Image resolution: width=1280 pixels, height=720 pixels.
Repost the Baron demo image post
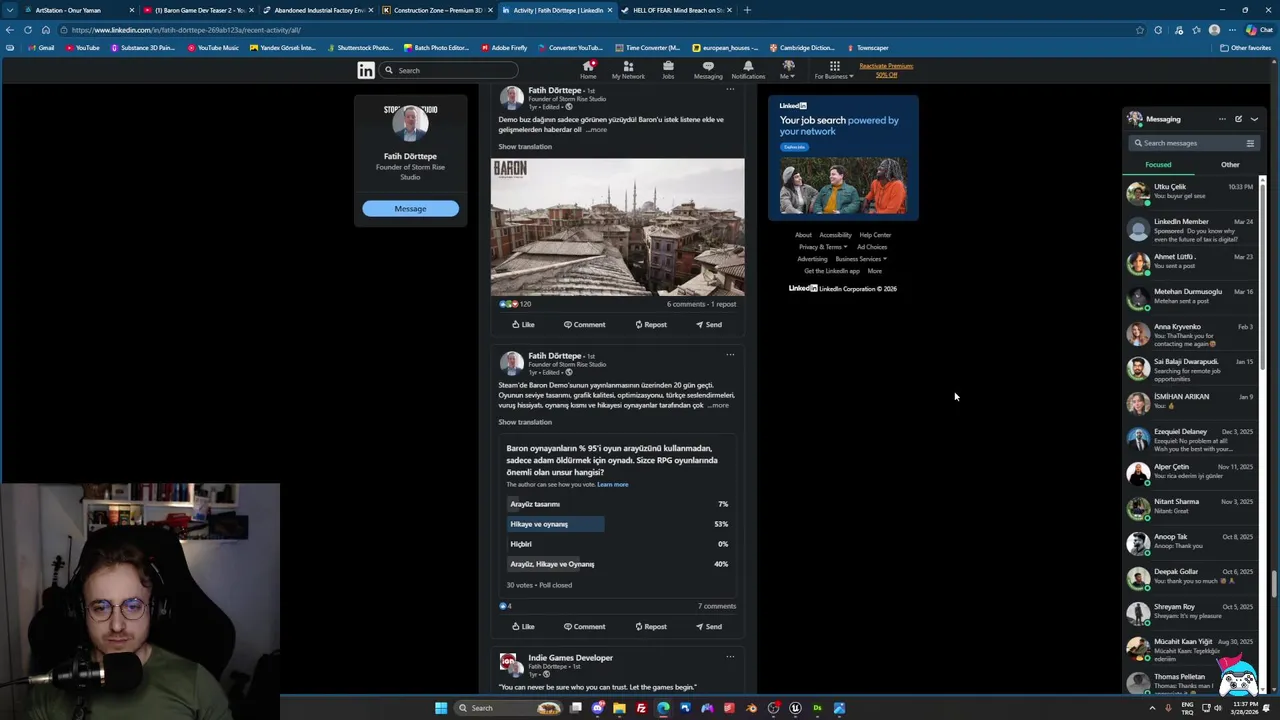tap(651, 324)
